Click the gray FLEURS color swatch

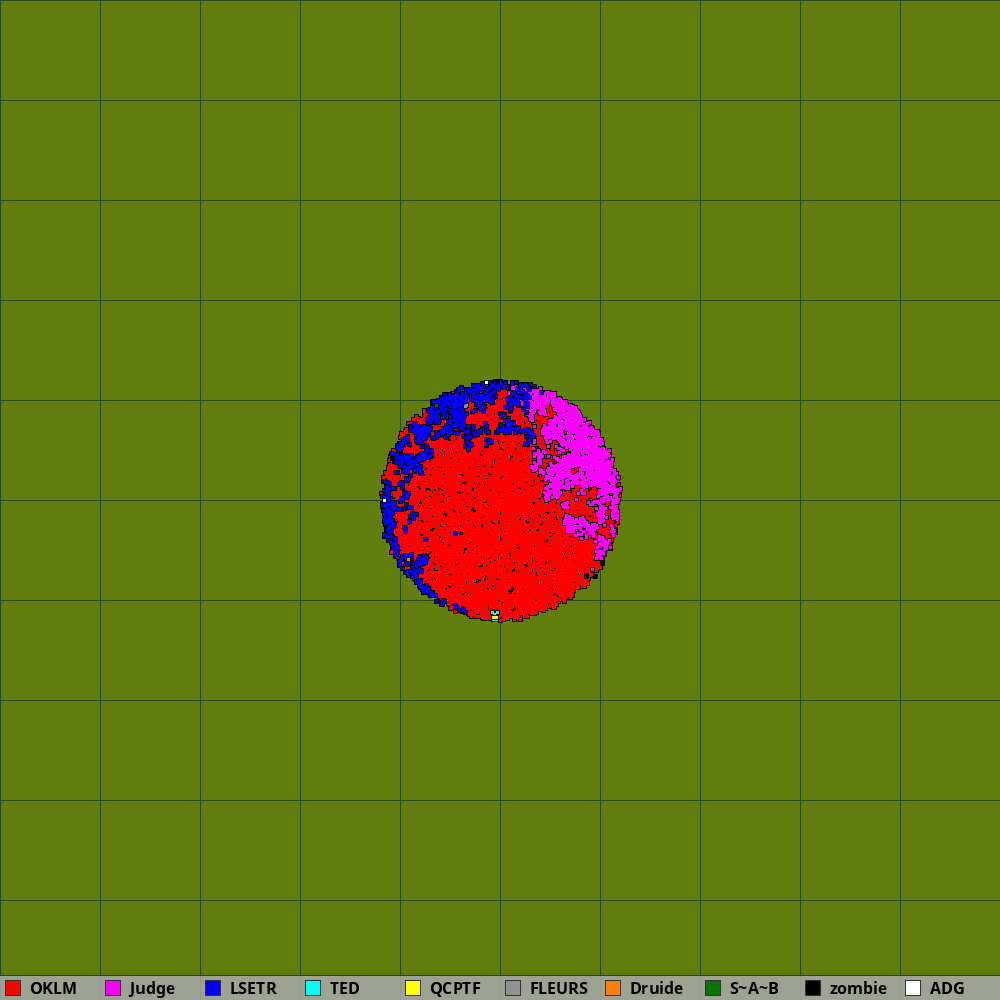pos(513,988)
